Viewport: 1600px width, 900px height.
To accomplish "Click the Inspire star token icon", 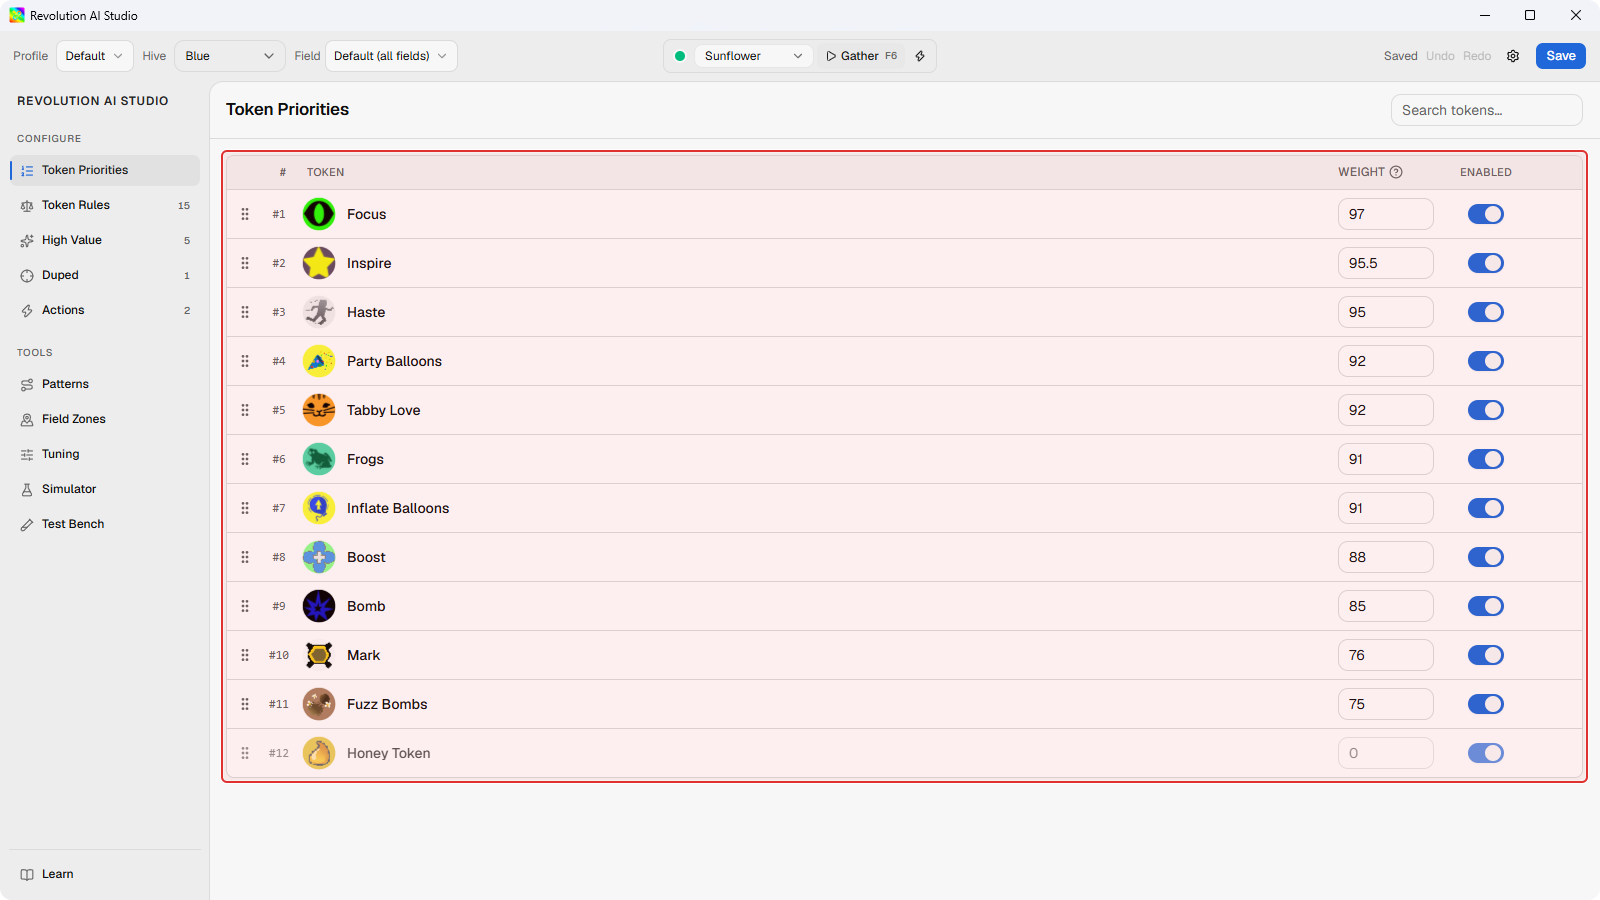I will (x=319, y=263).
